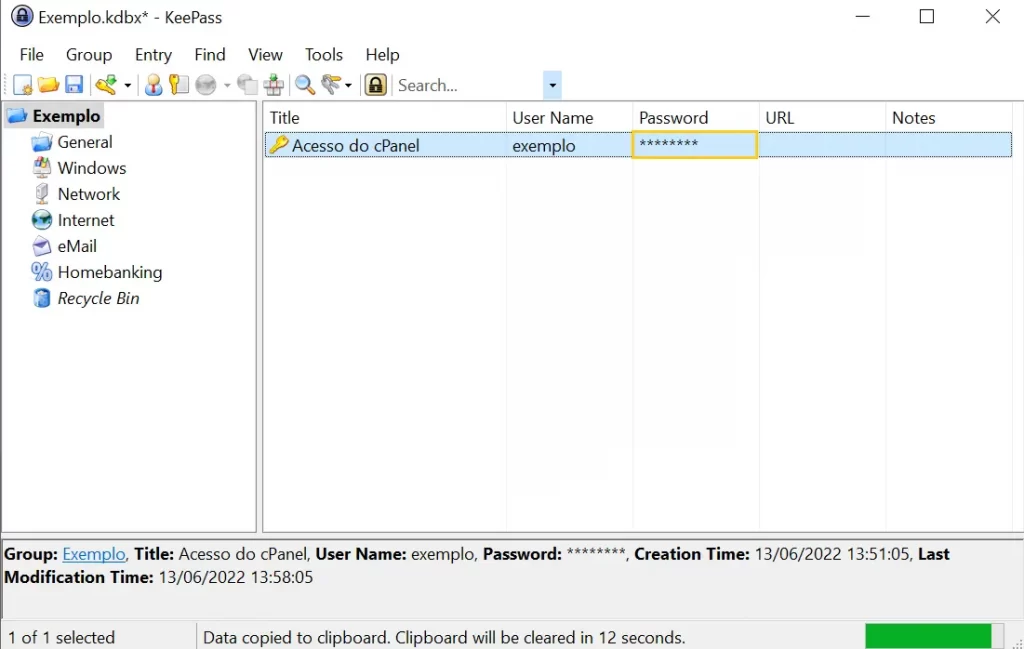
Task: Click the '1 of 1 selected' status text
Action: 61,638
